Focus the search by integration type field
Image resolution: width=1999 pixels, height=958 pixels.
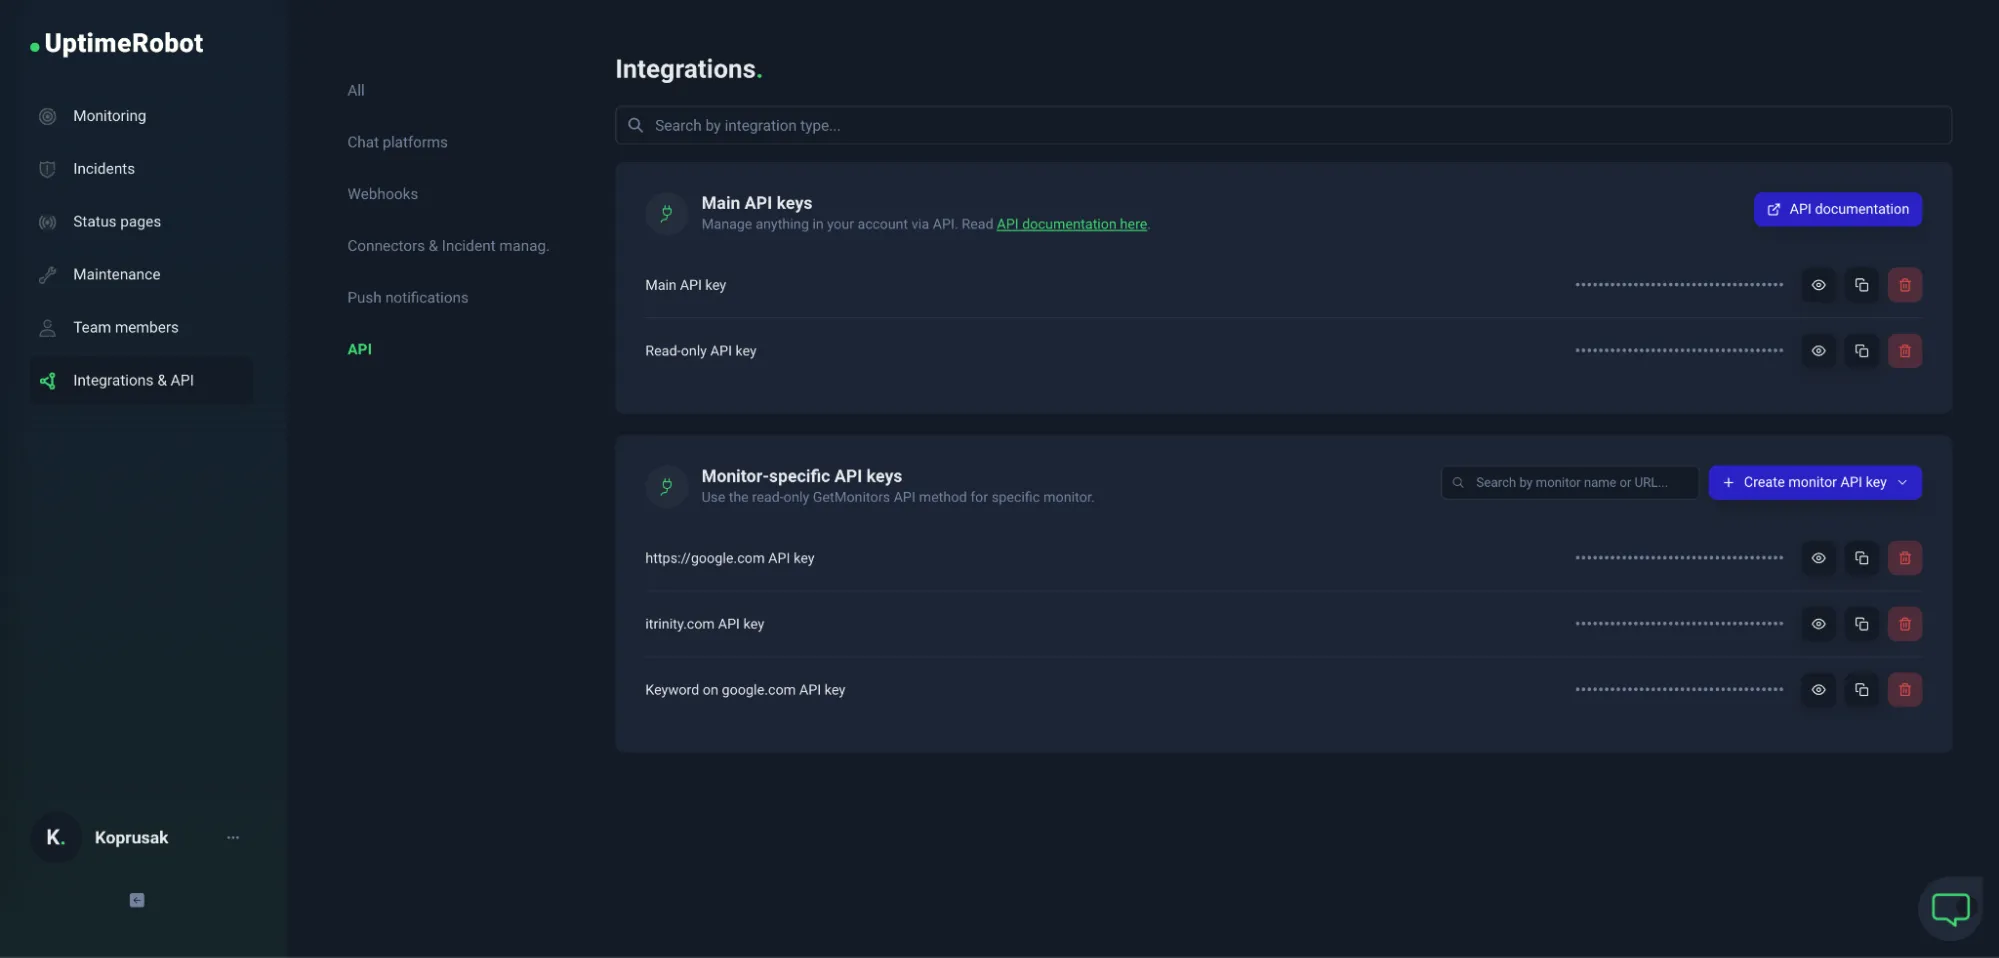coord(1283,126)
